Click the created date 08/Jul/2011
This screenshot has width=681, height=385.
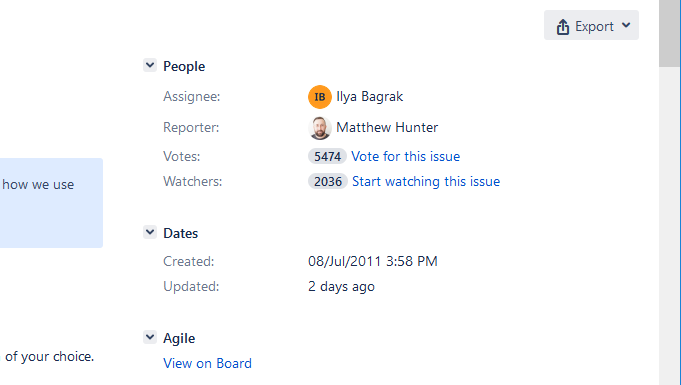pos(344,261)
